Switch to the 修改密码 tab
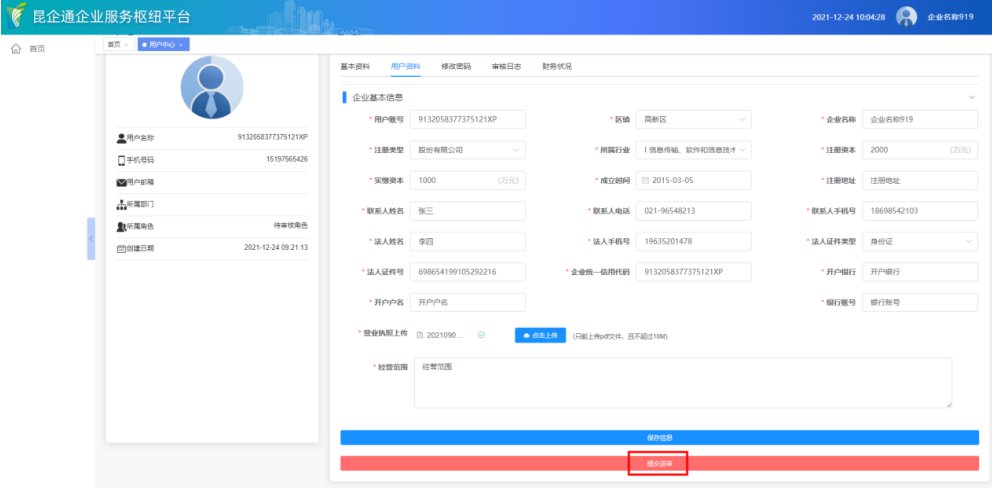Image resolution: width=992 pixels, height=488 pixels. click(456, 66)
